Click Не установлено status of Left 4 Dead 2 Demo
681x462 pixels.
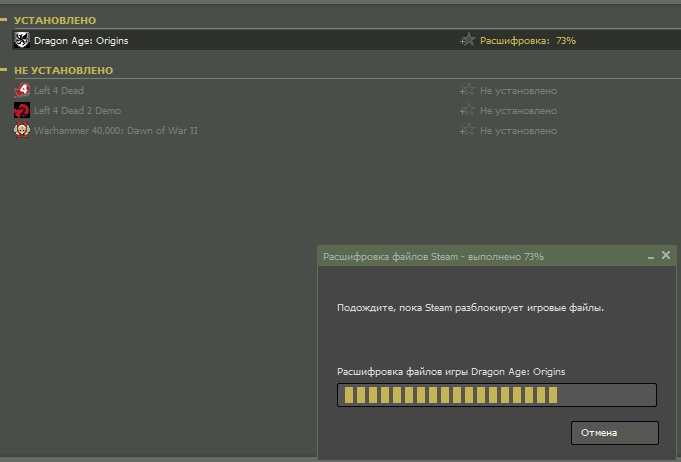pyautogui.click(x=518, y=111)
